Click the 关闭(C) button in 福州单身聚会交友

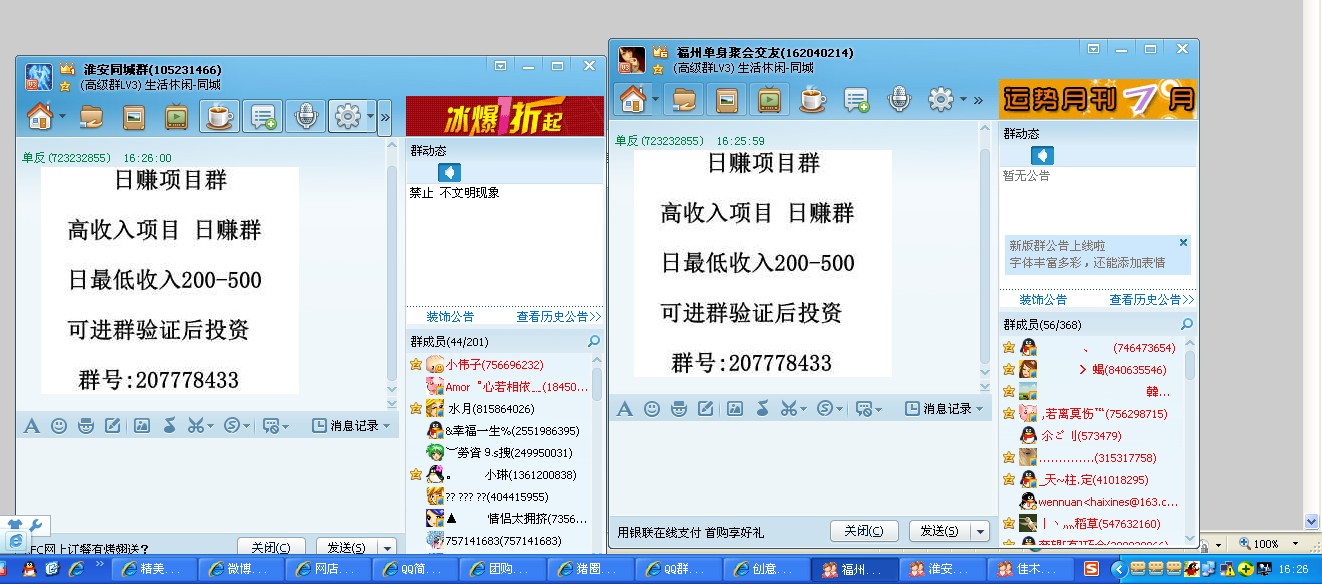point(863,532)
